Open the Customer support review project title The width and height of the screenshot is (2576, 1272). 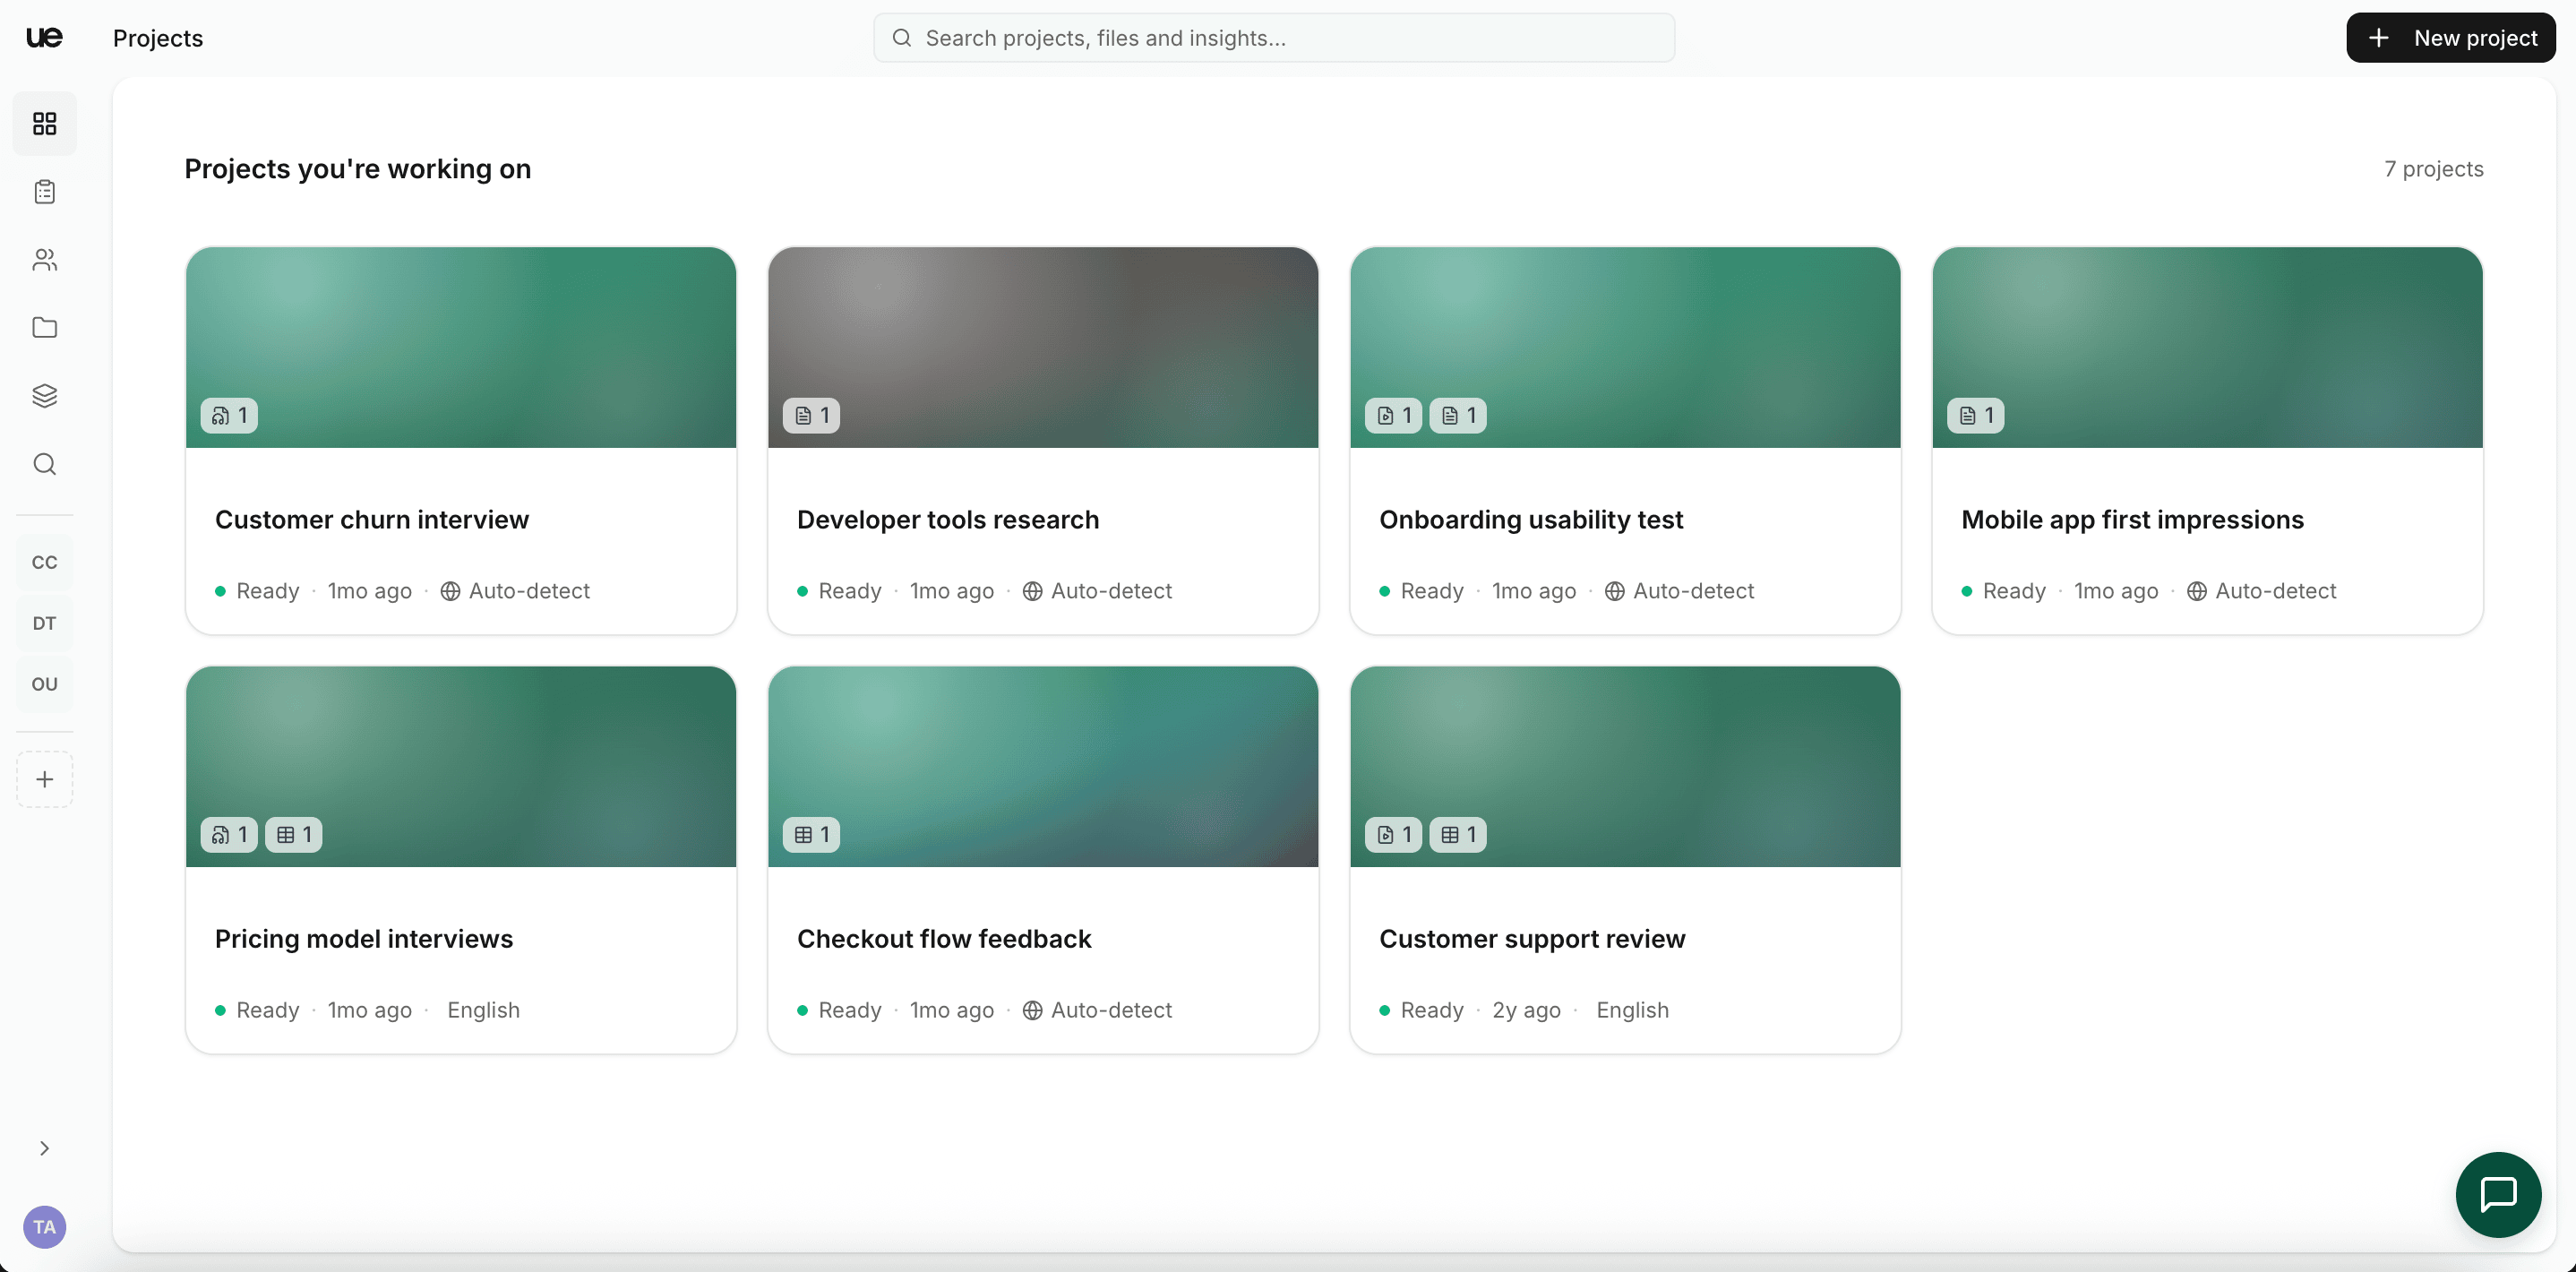click(1532, 939)
